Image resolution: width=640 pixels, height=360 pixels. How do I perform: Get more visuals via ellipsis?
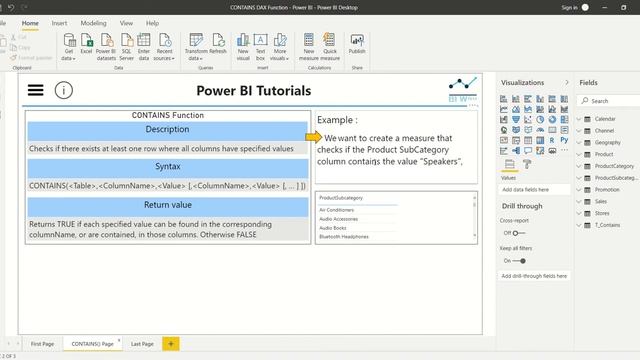click(x=564, y=151)
